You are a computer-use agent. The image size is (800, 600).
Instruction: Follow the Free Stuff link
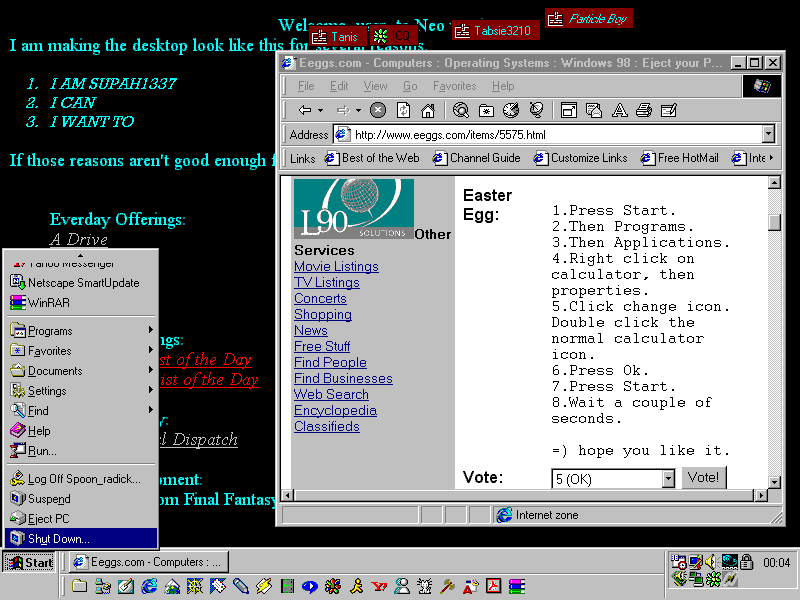[322, 346]
